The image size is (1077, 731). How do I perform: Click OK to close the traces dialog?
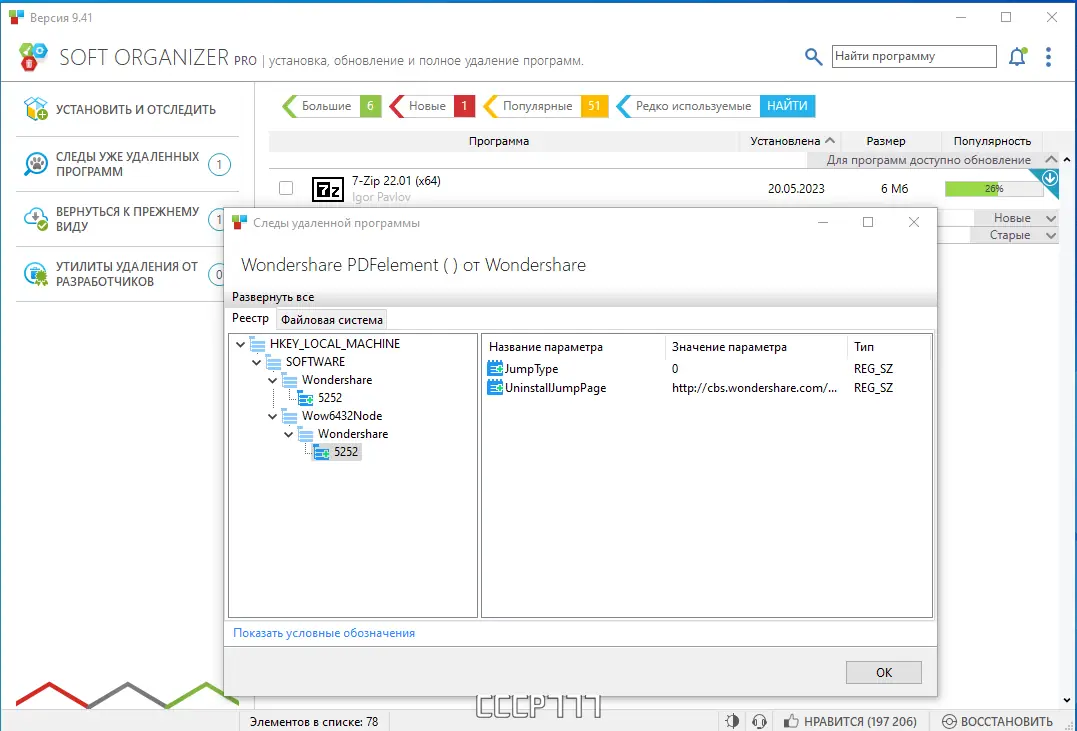[883, 673]
